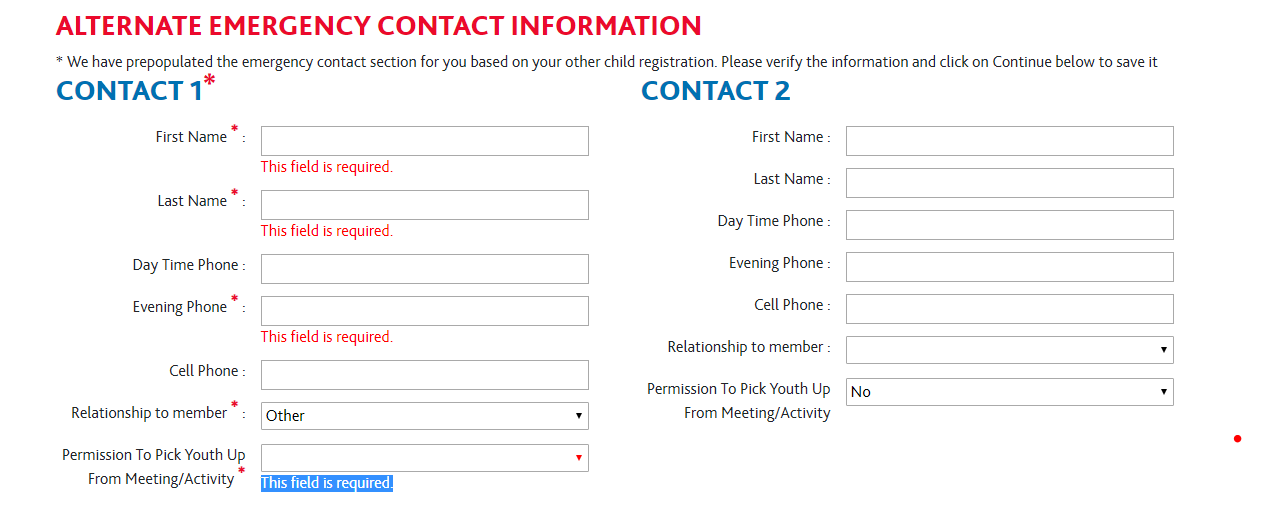This screenshot has height=505, width=1267.
Task: Click the highlighted 'This field is required' message
Action: click(x=327, y=483)
